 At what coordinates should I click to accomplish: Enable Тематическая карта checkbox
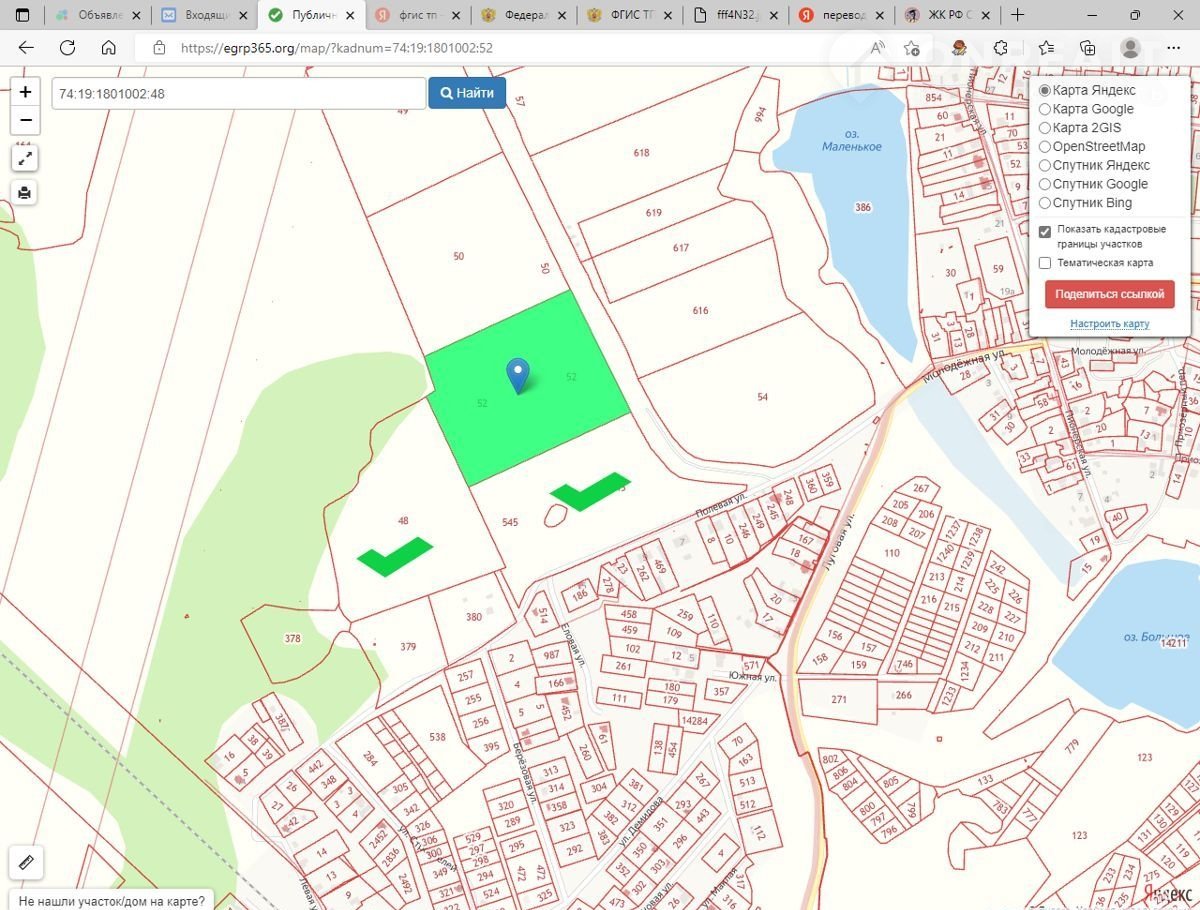[1045, 263]
